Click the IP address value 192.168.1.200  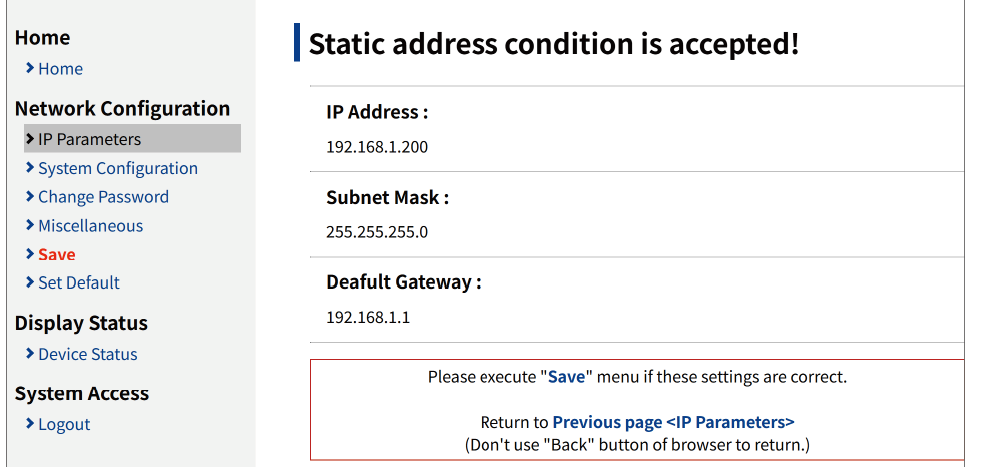coord(377,147)
